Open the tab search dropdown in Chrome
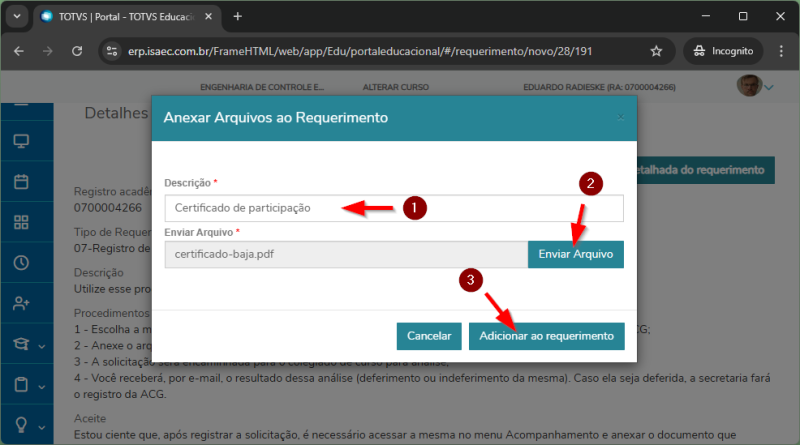800x445 pixels. point(16,17)
